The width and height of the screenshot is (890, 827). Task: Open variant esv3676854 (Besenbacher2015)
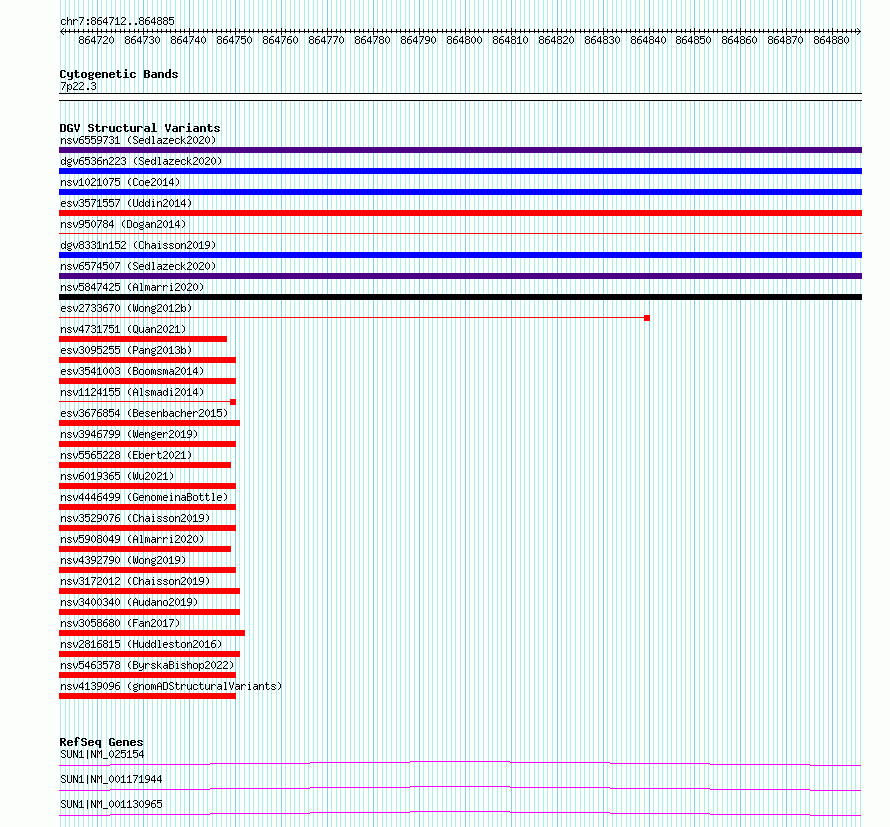[144, 413]
